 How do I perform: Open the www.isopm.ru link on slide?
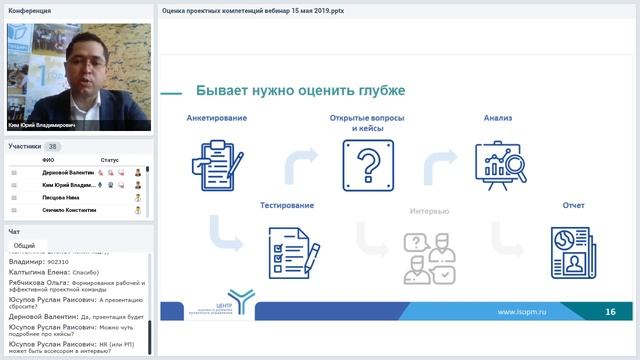[x=522, y=312]
